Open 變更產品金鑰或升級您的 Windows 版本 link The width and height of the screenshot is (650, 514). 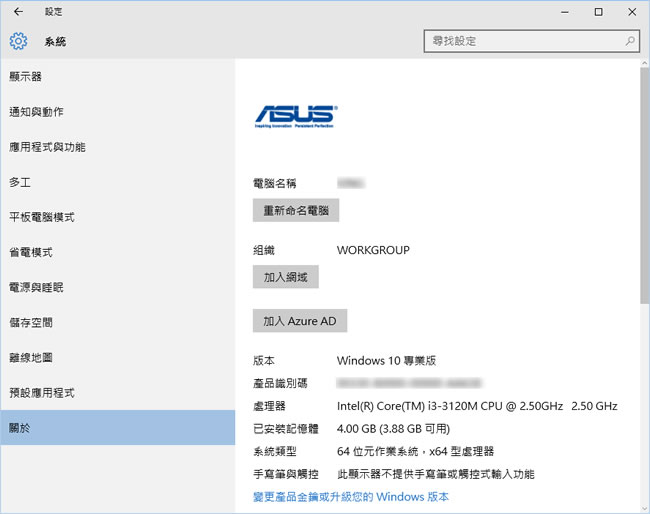pos(351,497)
